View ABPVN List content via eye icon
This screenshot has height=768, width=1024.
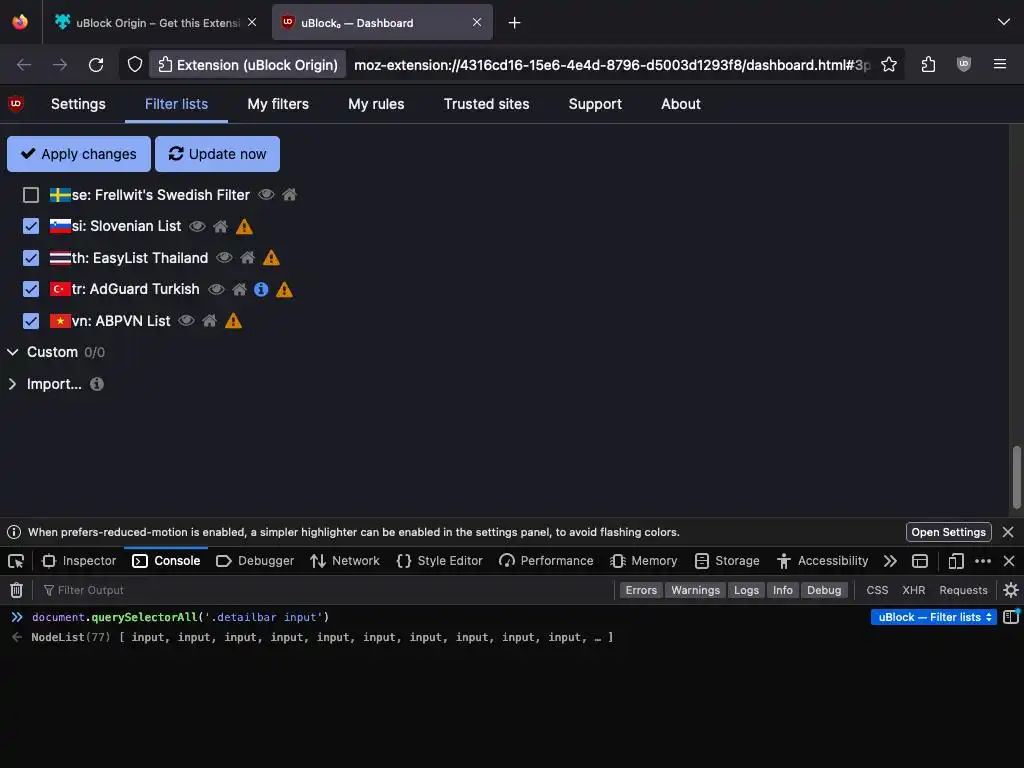186,321
